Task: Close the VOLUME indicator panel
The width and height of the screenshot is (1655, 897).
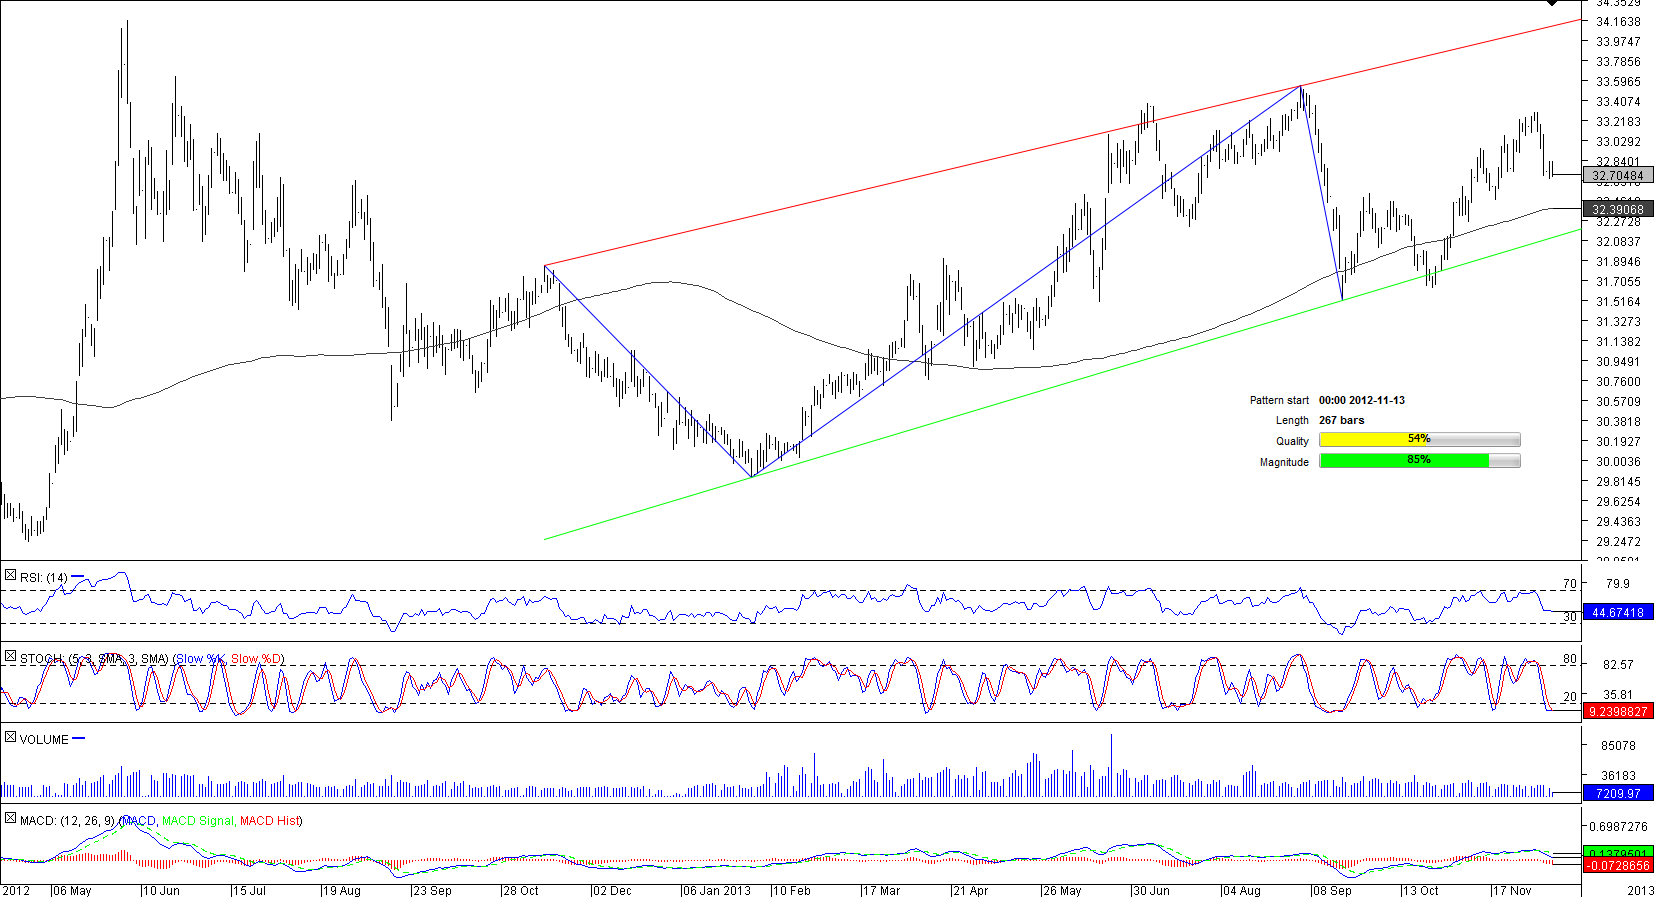Action: pos(10,738)
